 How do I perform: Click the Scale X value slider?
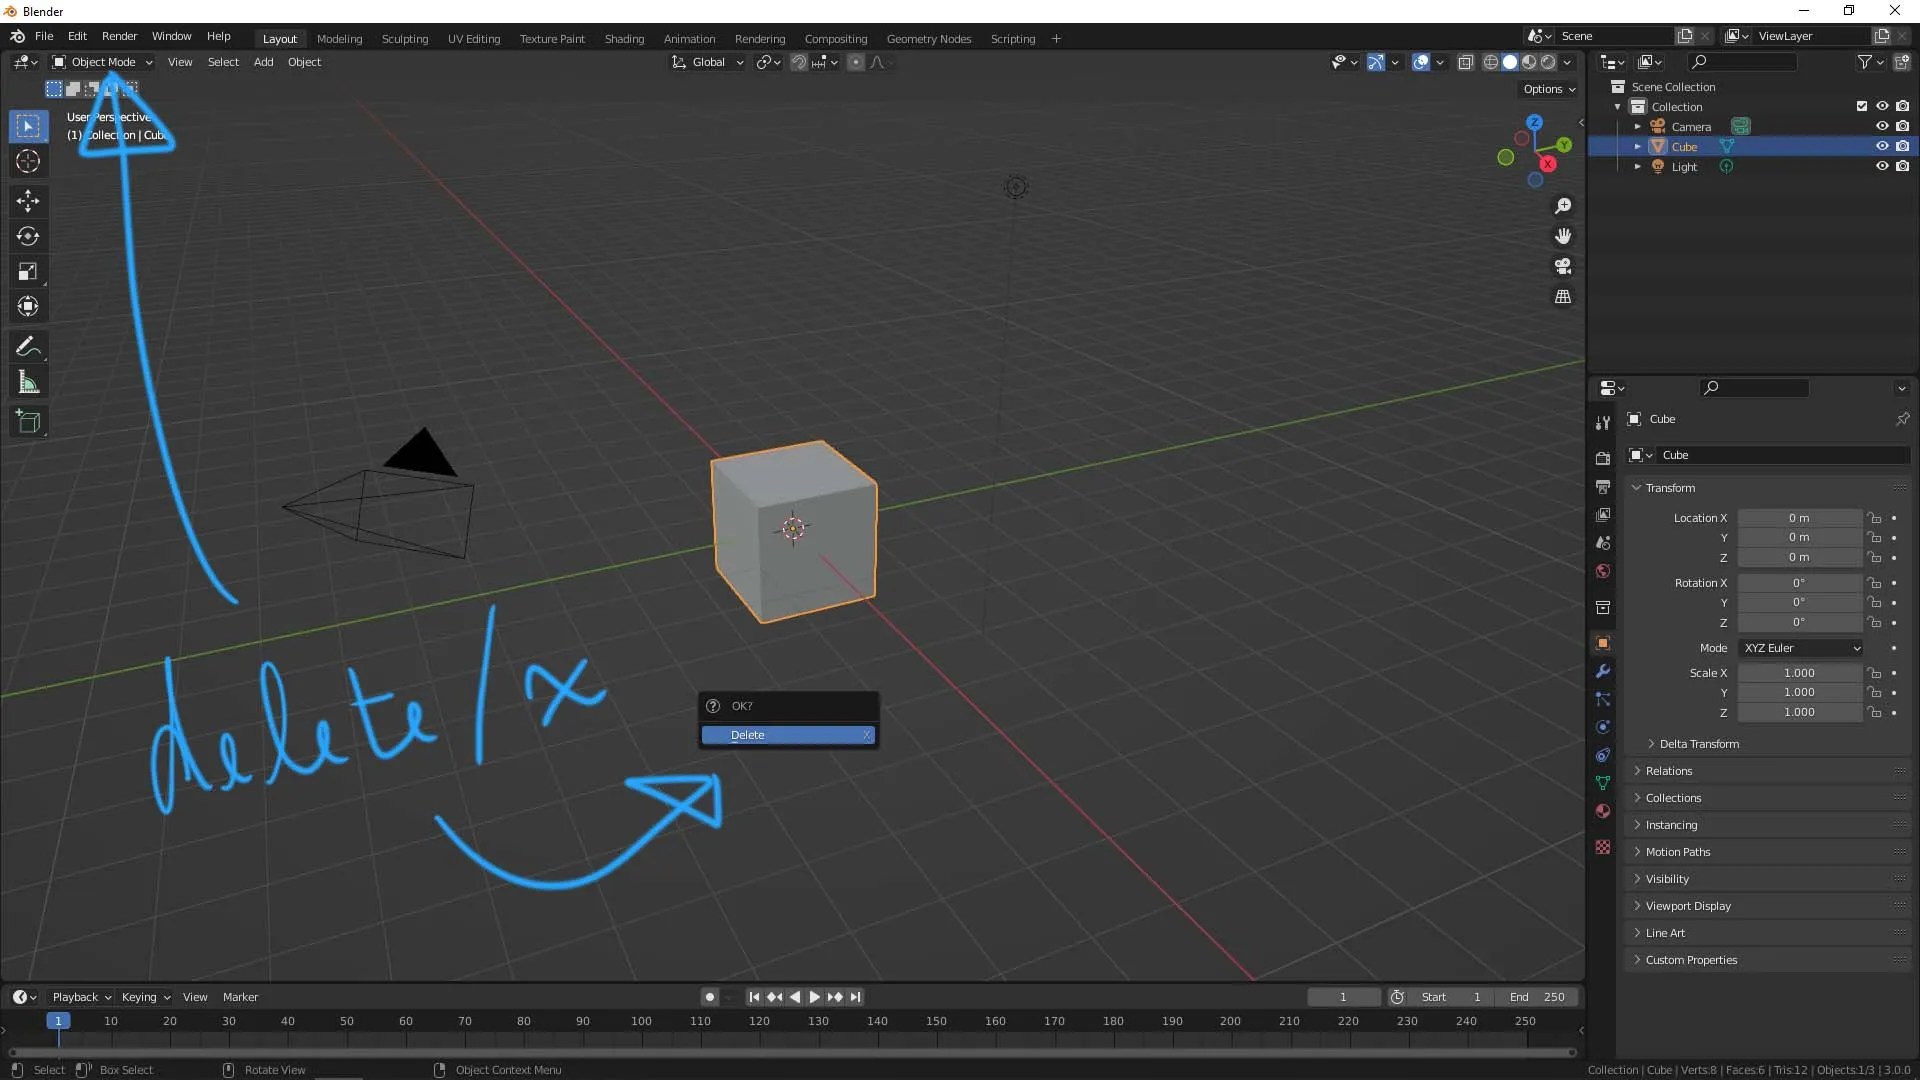click(1801, 672)
